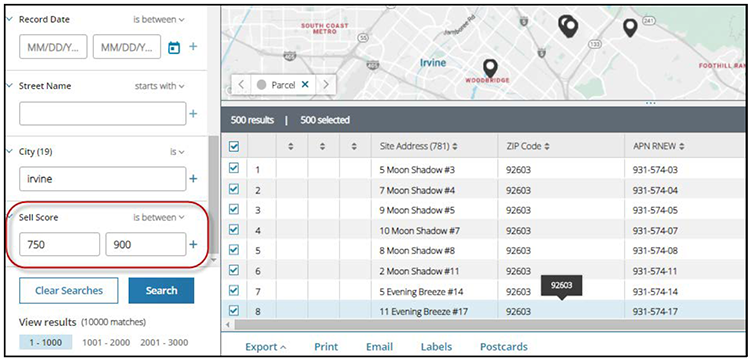Toggle the select-all checkbox in table header
This screenshot has width=750, height=360.
234,147
